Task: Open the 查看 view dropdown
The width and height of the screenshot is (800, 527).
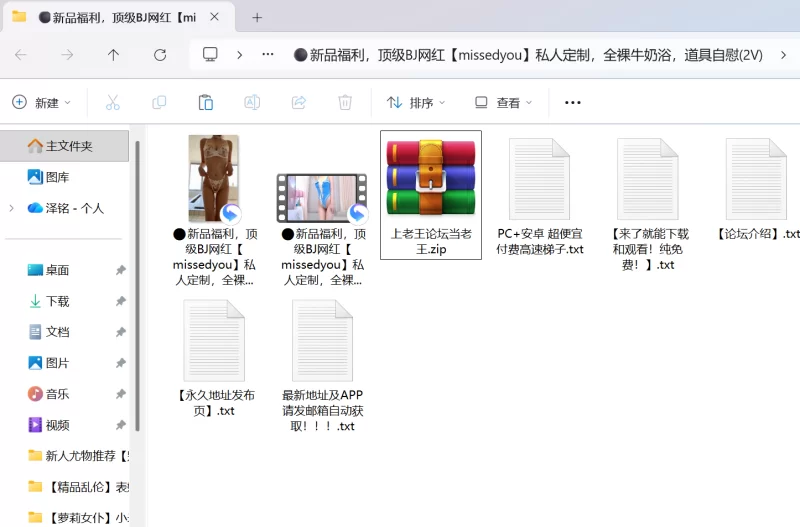Action: [x=503, y=102]
